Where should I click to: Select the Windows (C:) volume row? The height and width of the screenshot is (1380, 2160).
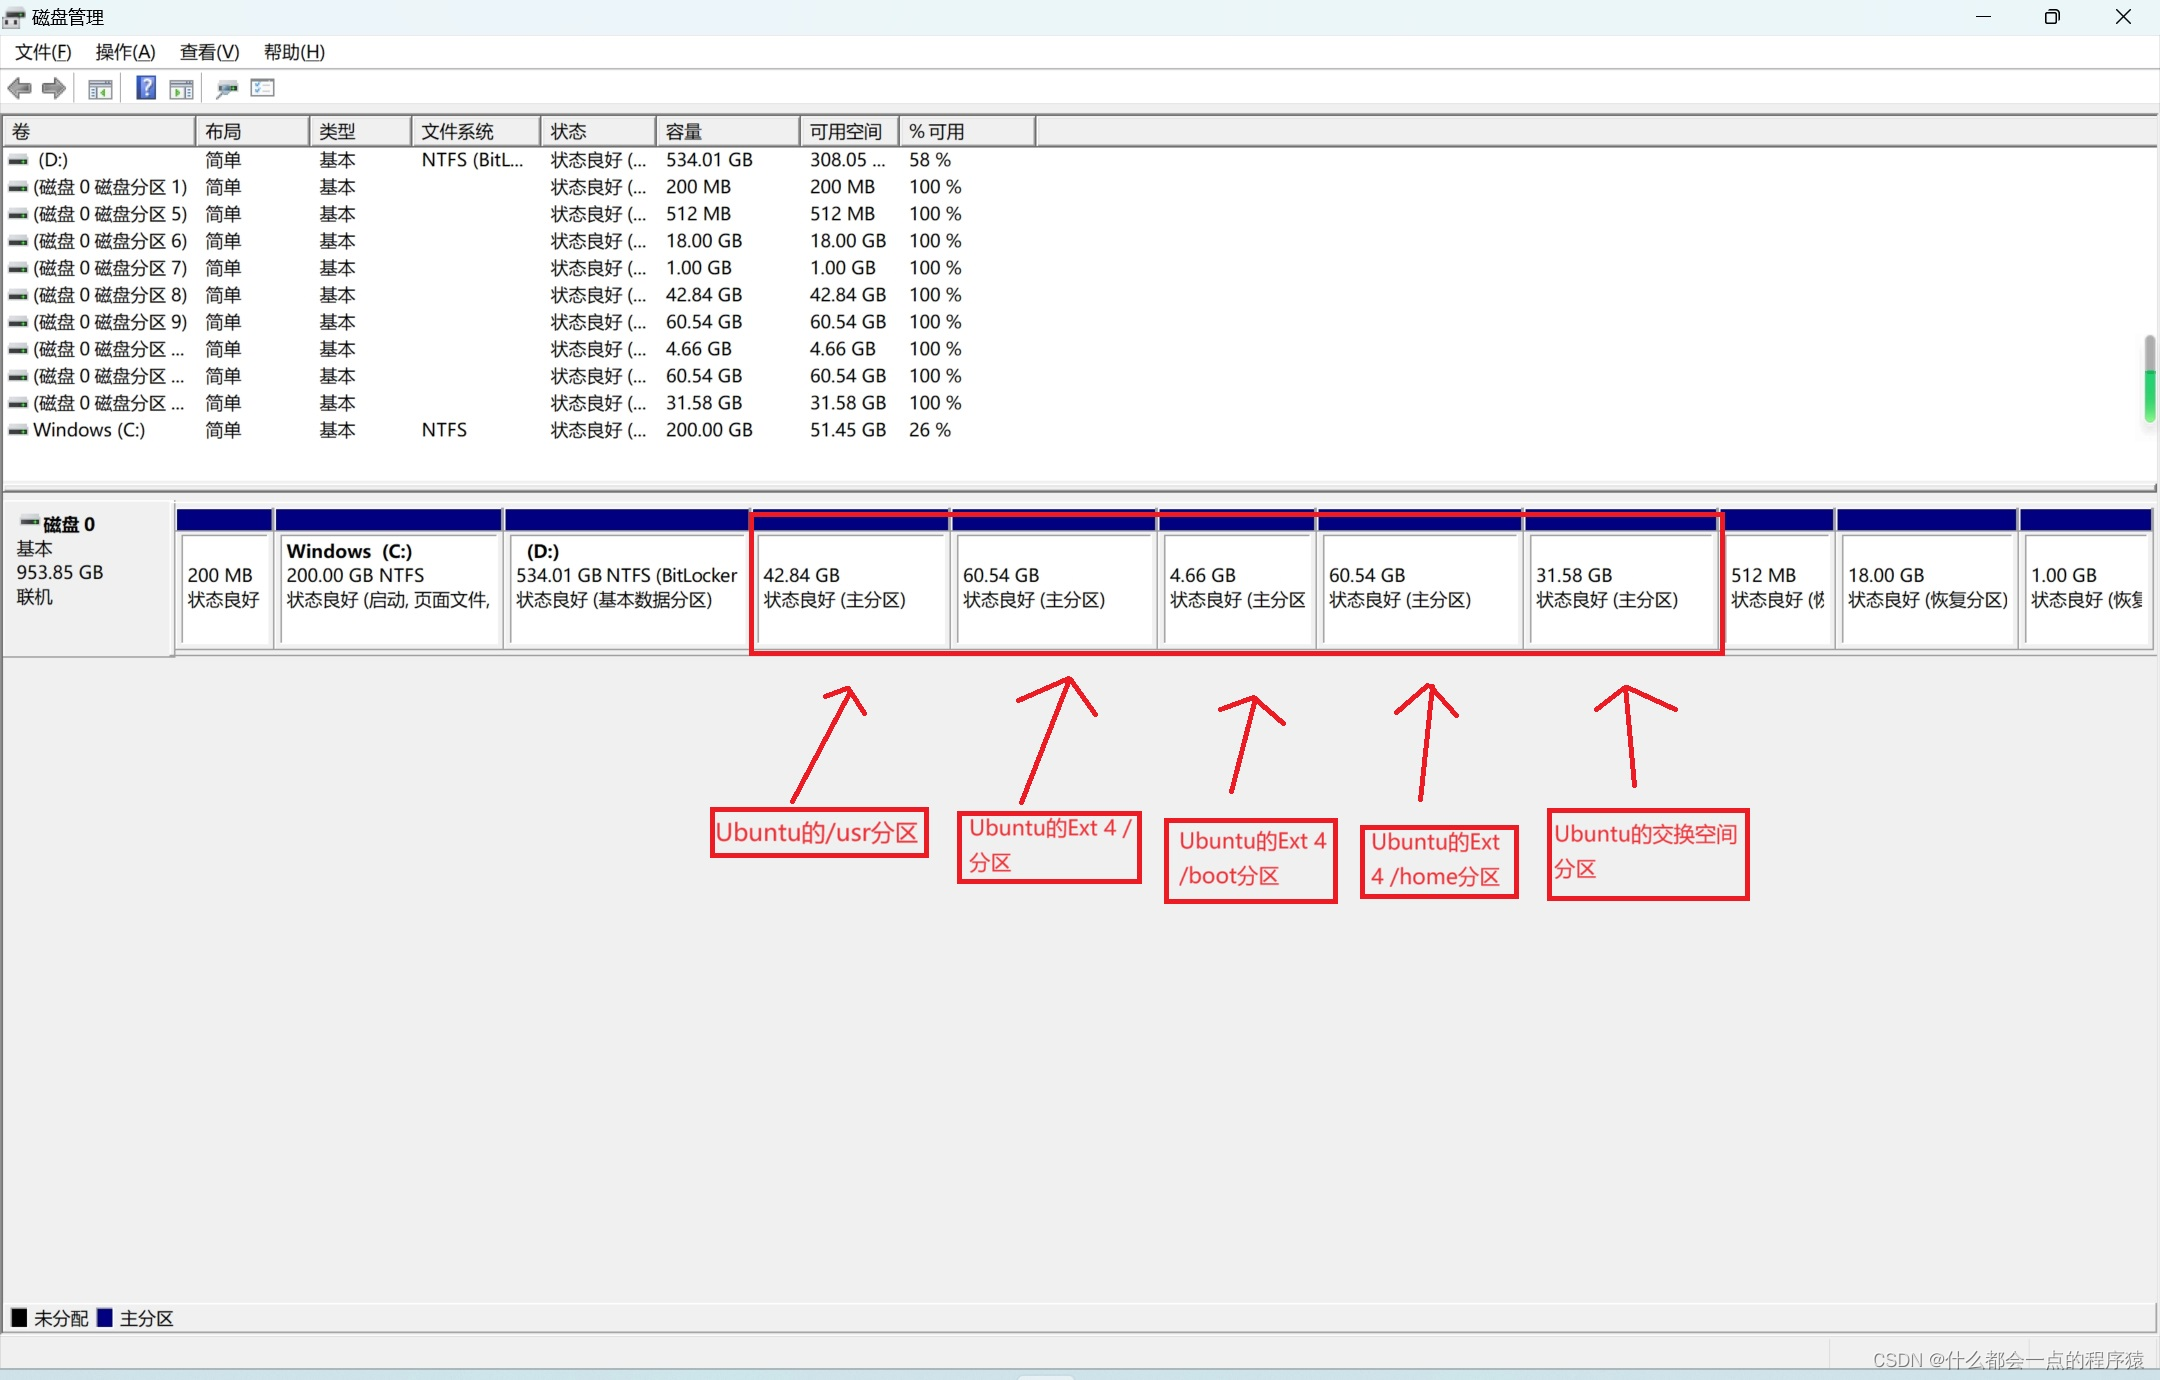(x=89, y=430)
